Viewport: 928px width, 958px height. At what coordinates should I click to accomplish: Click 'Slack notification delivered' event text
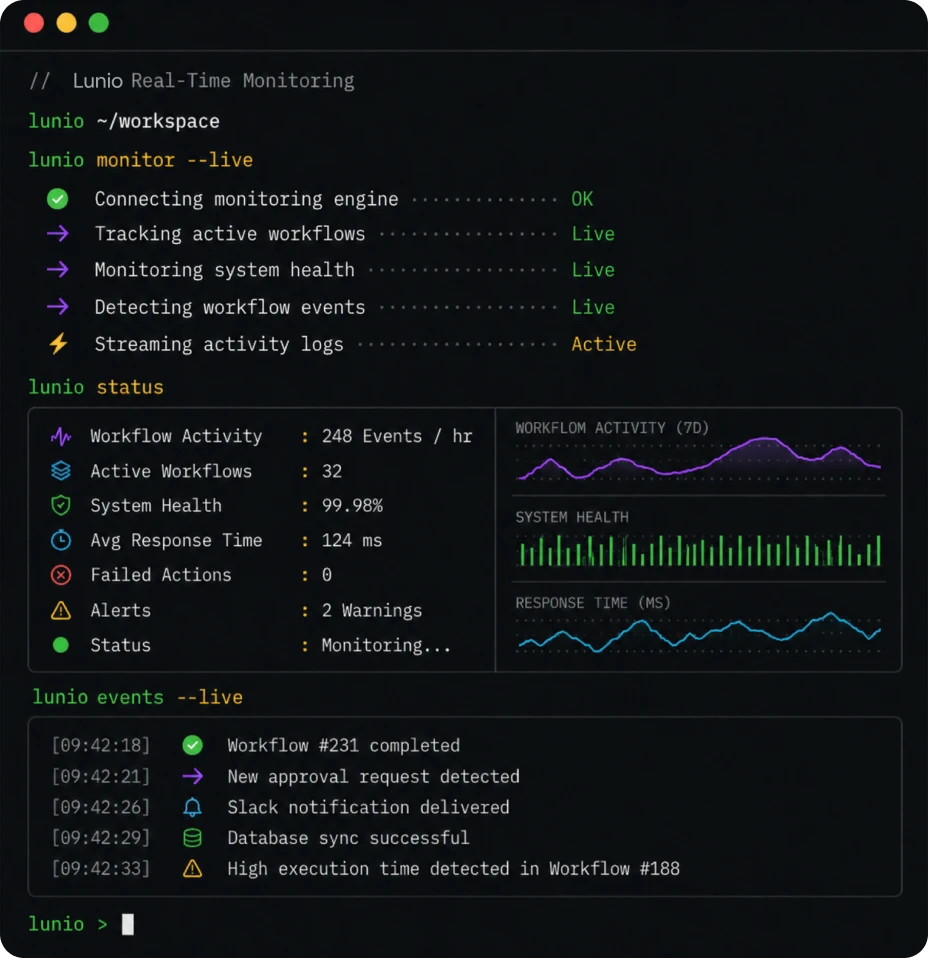click(x=368, y=807)
